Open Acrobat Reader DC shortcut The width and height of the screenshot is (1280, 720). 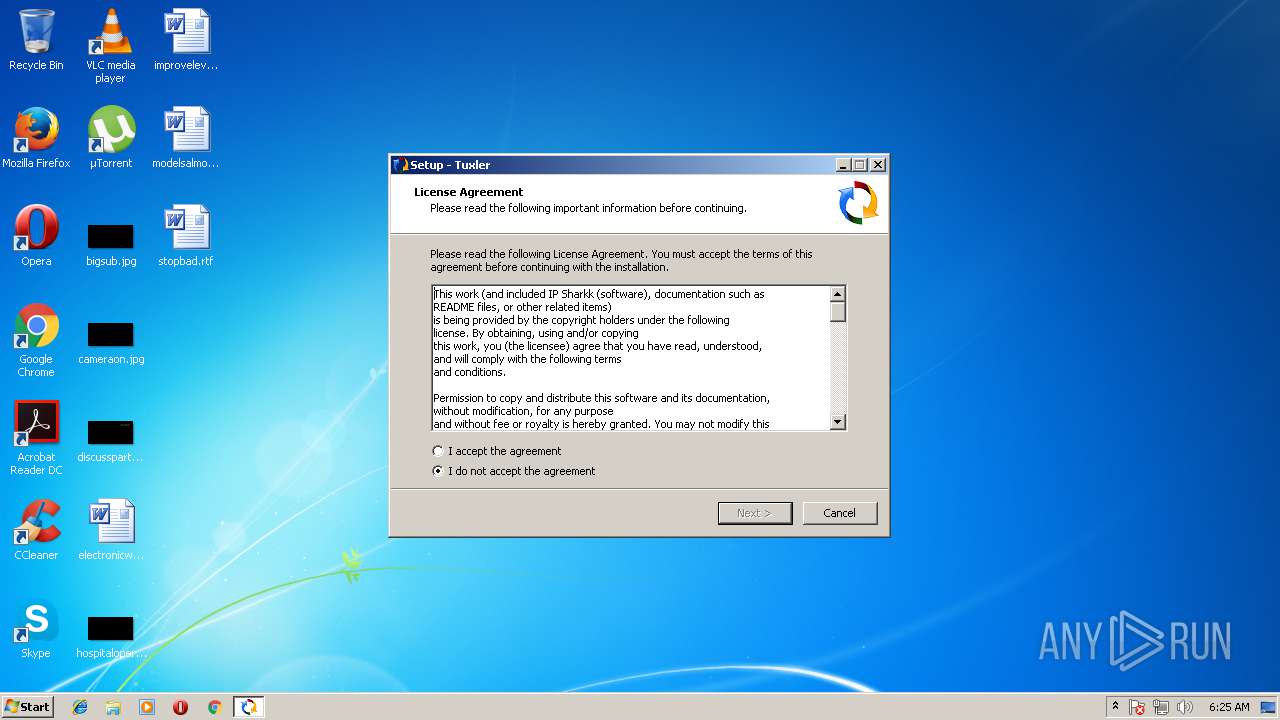[x=36, y=438]
